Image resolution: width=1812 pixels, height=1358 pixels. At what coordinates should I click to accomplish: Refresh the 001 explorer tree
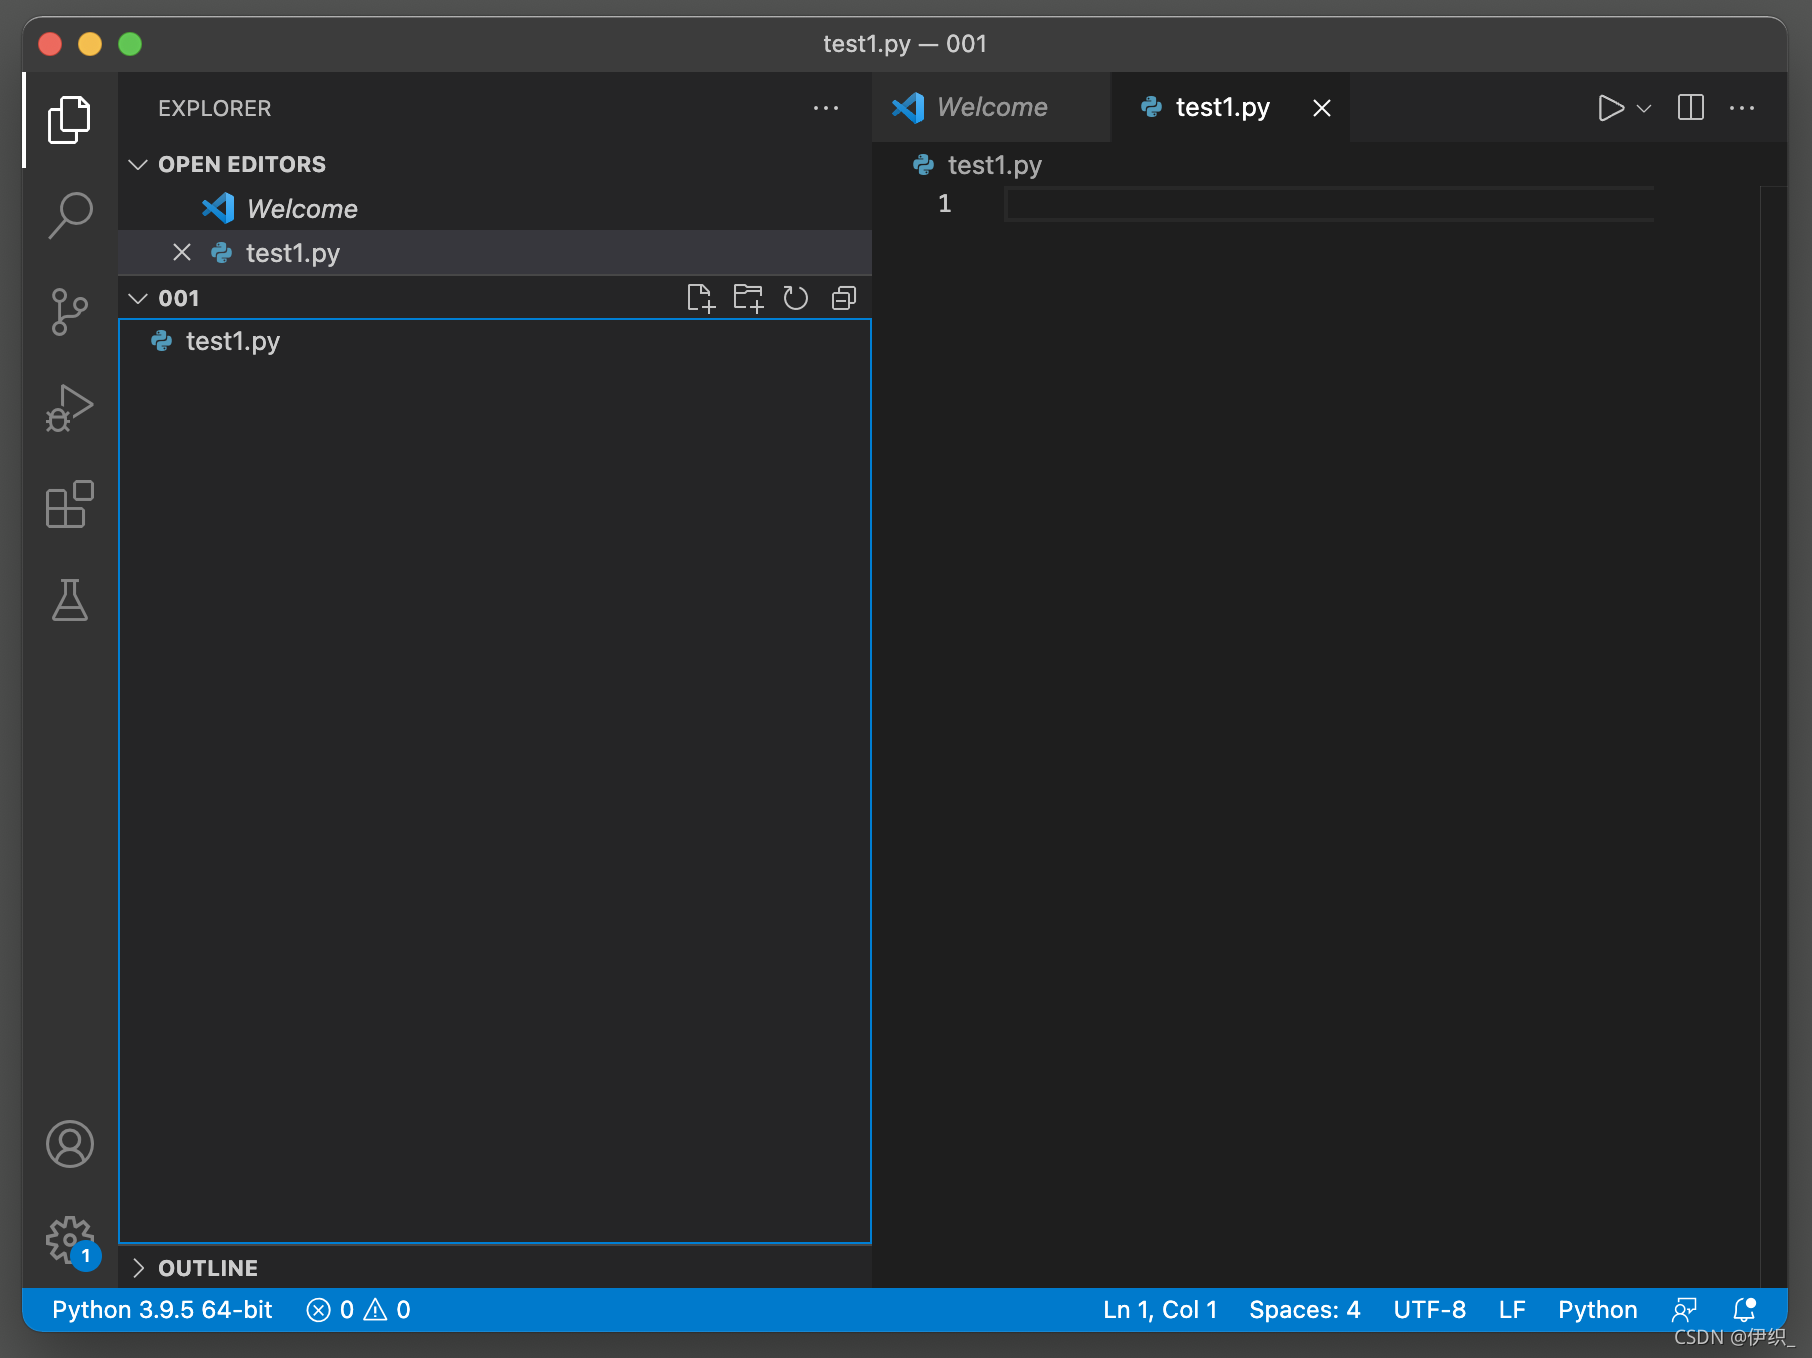click(x=796, y=298)
